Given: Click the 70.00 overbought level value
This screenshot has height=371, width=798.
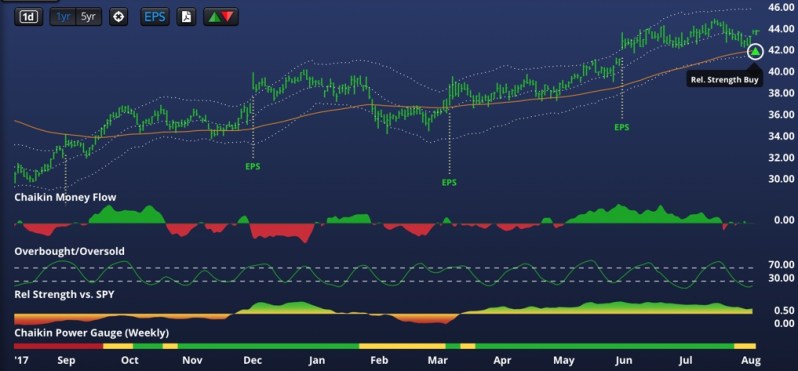Looking at the screenshot, I should pos(781,265).
